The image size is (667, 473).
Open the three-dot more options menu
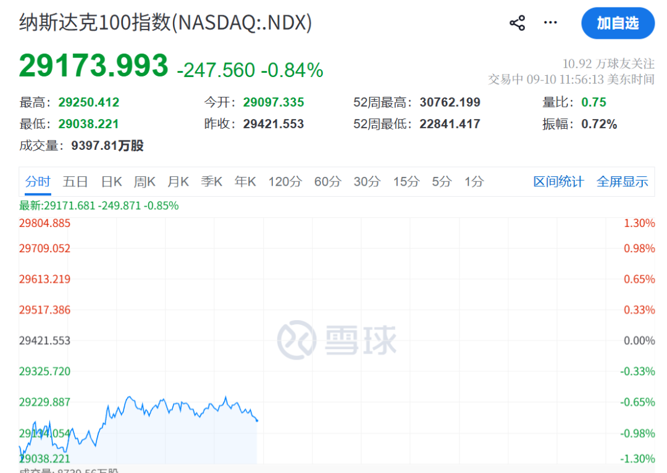[x=550, y=23]
